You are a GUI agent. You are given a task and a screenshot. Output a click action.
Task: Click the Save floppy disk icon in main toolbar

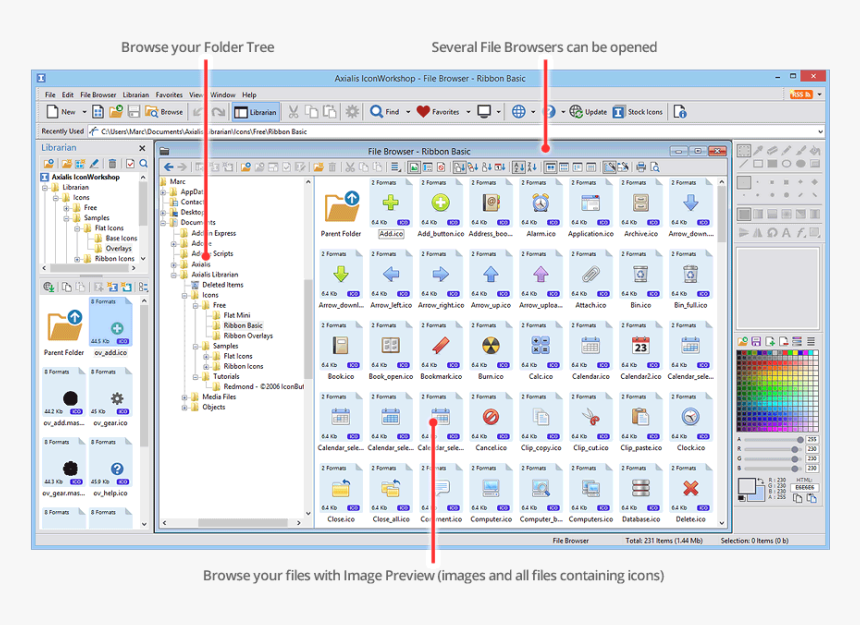pos(134,112)
